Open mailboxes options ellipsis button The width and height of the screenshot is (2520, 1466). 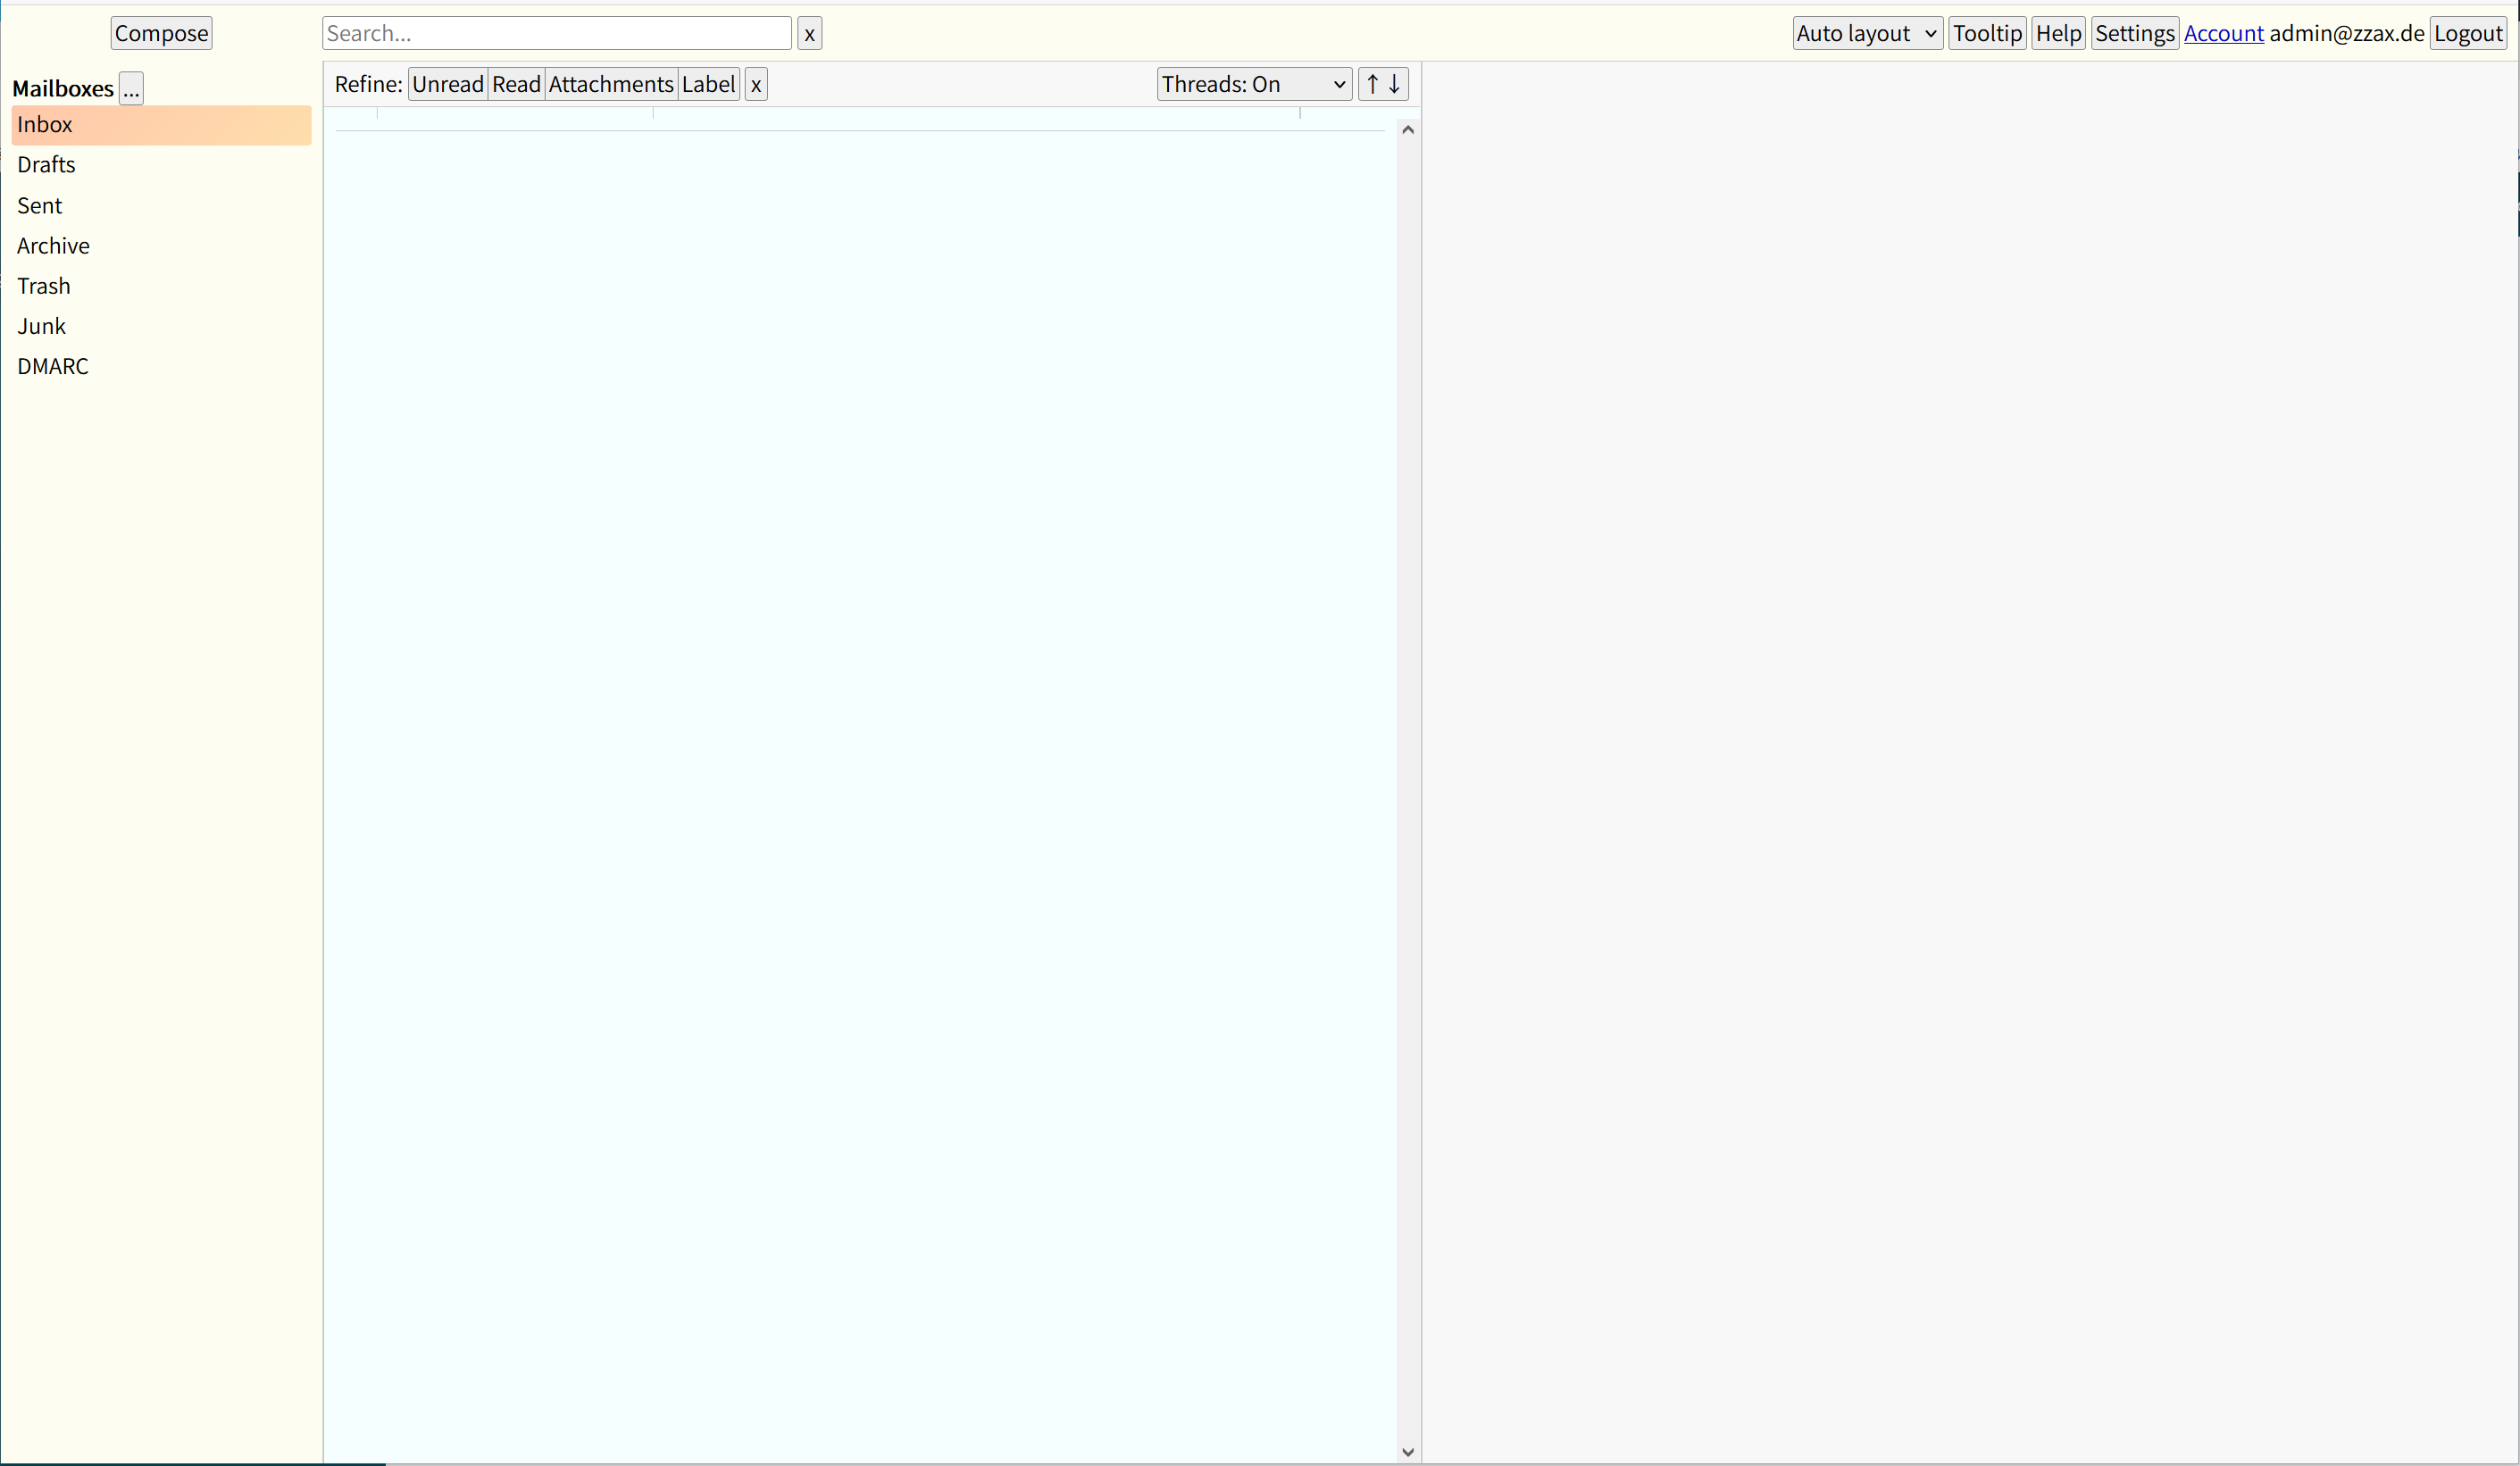[x=131, y=89]
